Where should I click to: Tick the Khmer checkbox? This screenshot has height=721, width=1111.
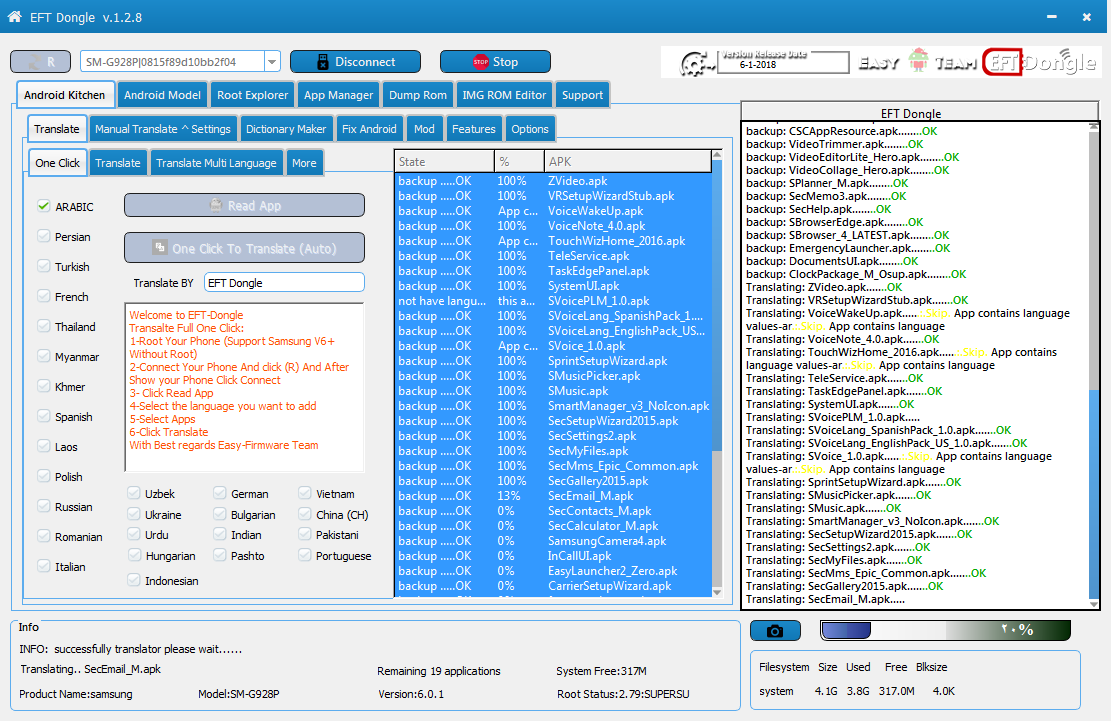(x=44, y=386)
